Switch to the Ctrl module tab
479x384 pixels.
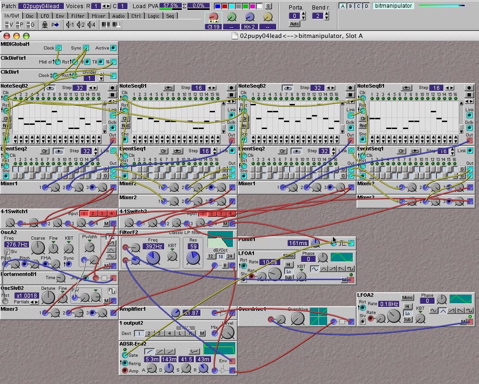point(136,16)
